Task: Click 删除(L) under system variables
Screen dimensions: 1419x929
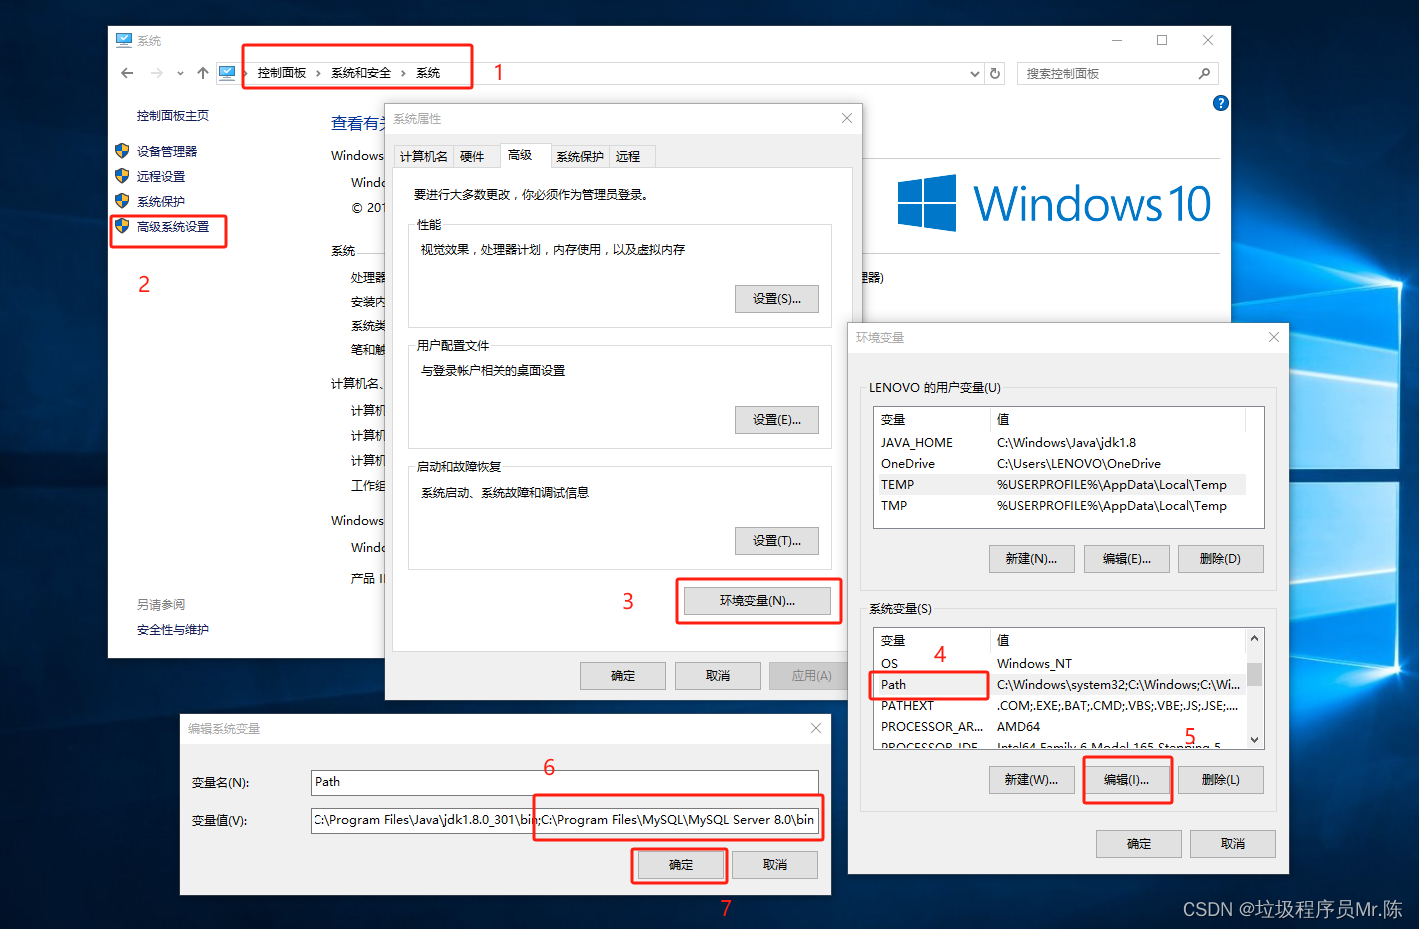Action: point(1221,780)
